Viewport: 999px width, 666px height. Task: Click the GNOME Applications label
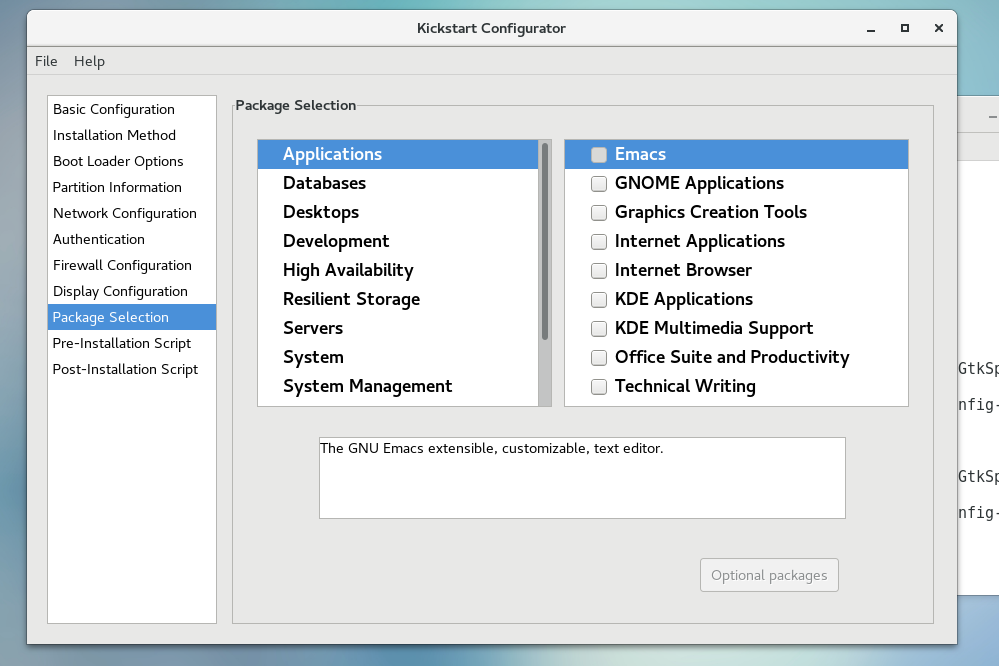coord(699,184)
